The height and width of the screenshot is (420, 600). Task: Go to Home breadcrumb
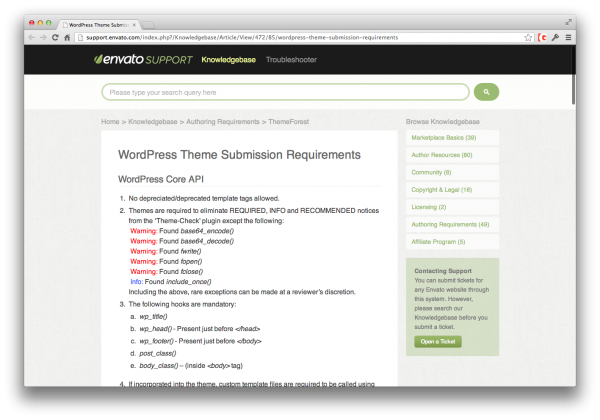coord(110,122)
